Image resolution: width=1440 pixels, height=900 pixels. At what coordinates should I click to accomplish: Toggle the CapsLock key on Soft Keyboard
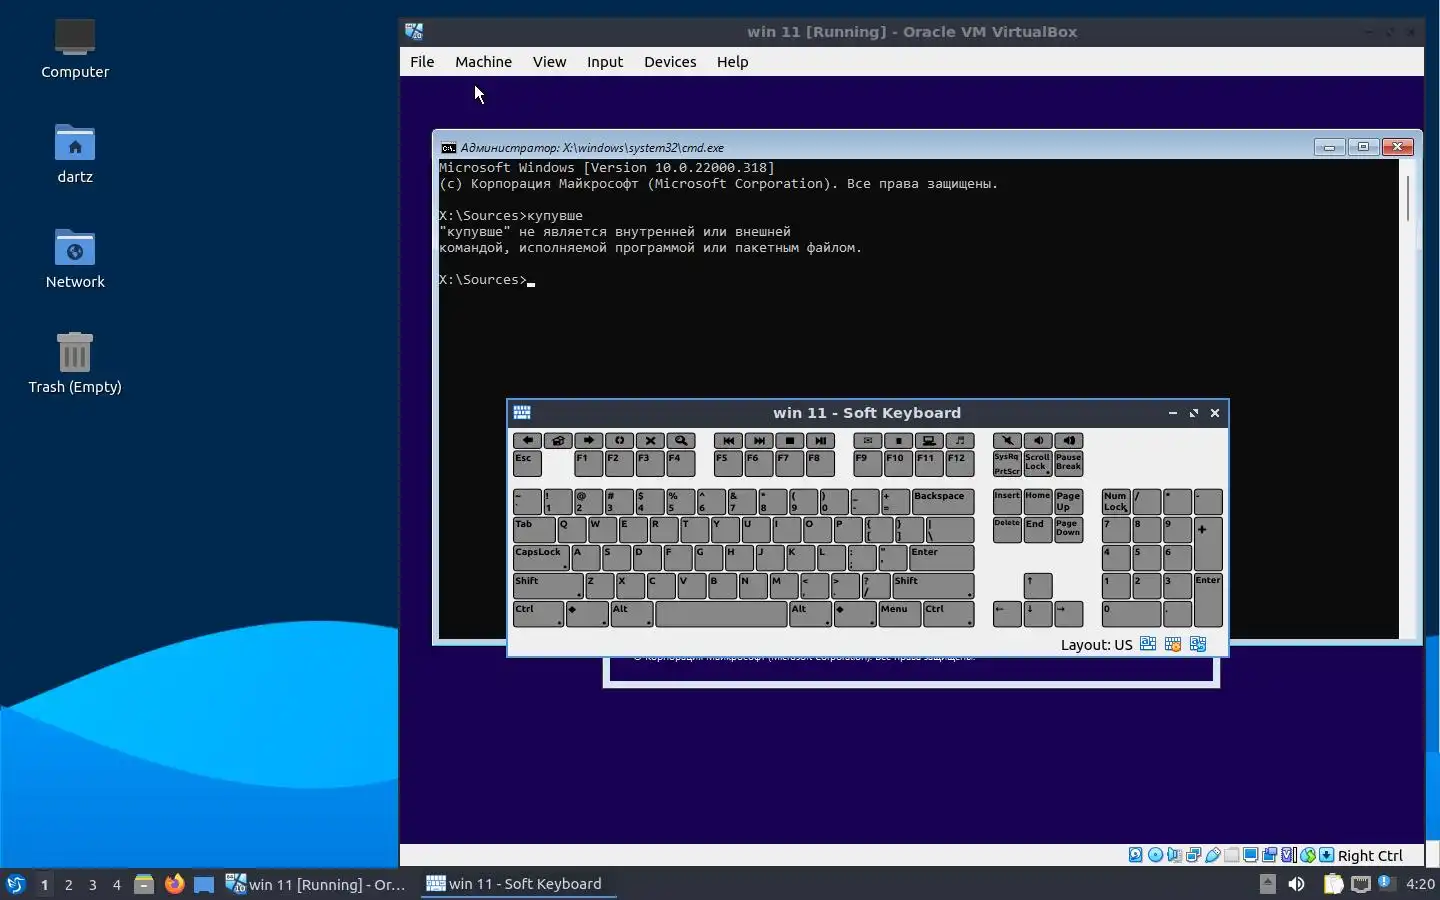click(541, 557)
